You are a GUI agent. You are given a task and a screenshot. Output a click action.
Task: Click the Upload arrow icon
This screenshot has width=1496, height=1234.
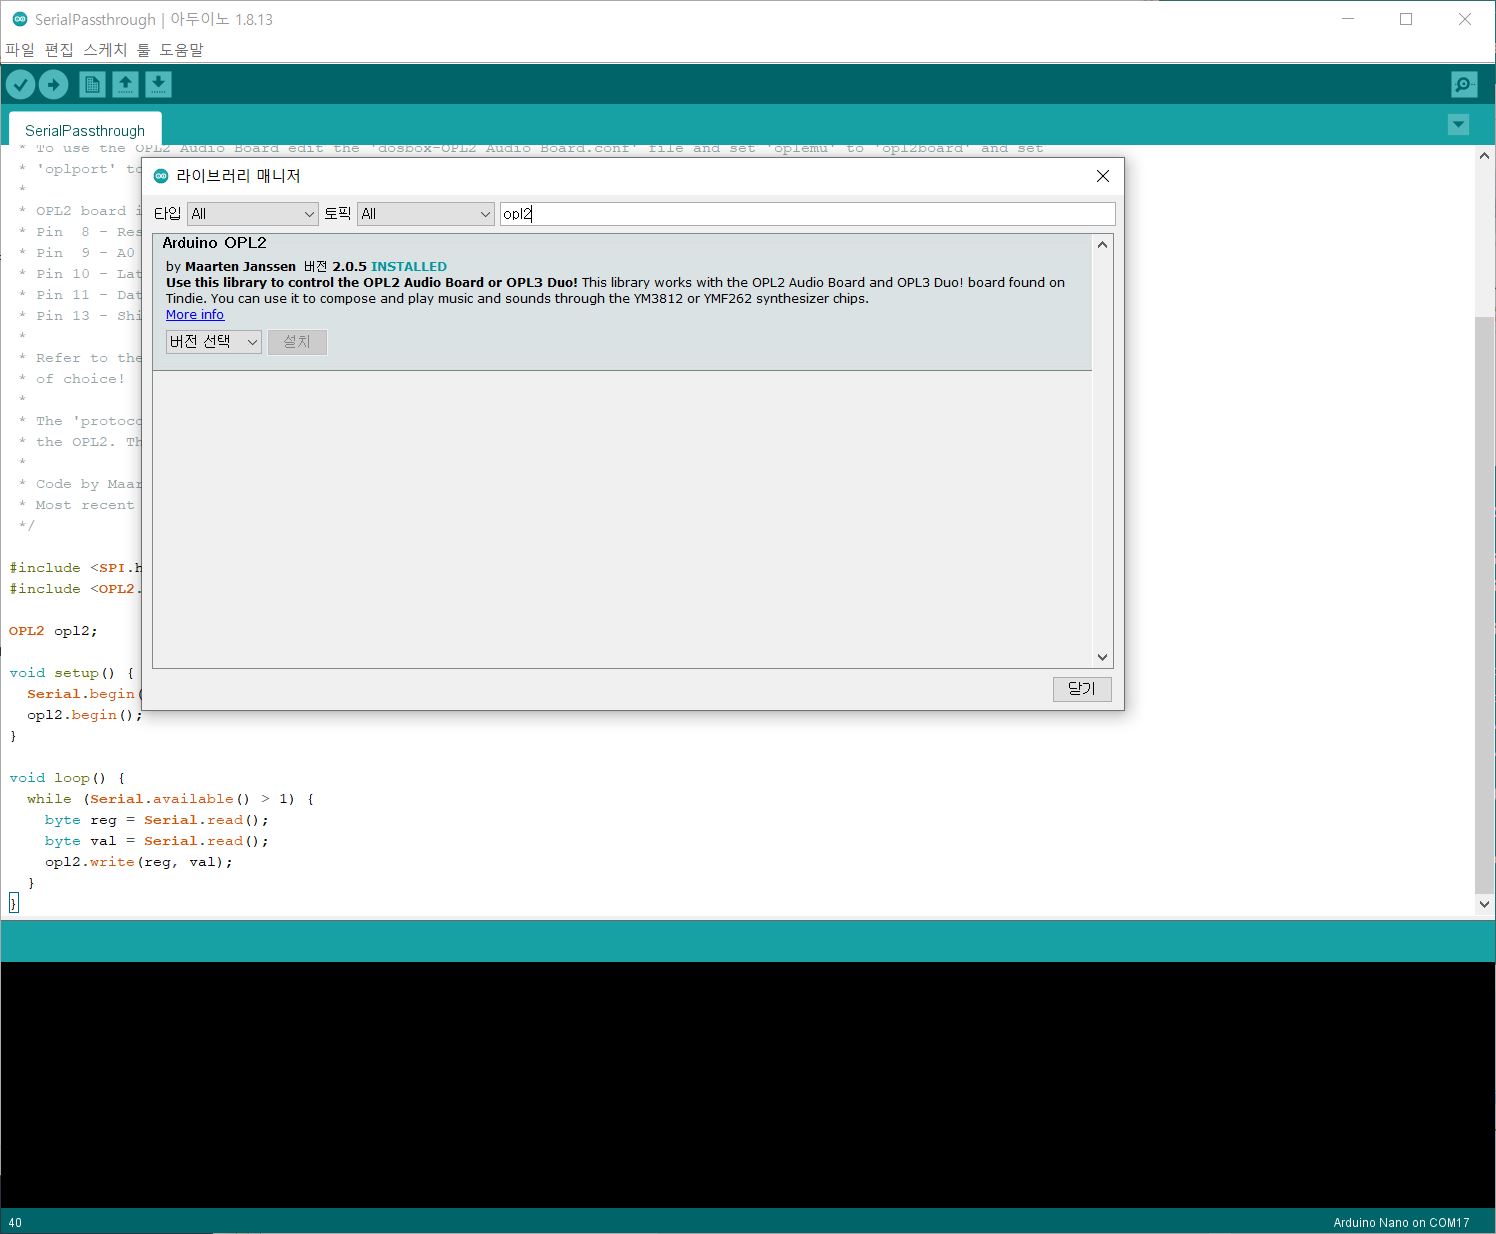click(x=54, y=85)
